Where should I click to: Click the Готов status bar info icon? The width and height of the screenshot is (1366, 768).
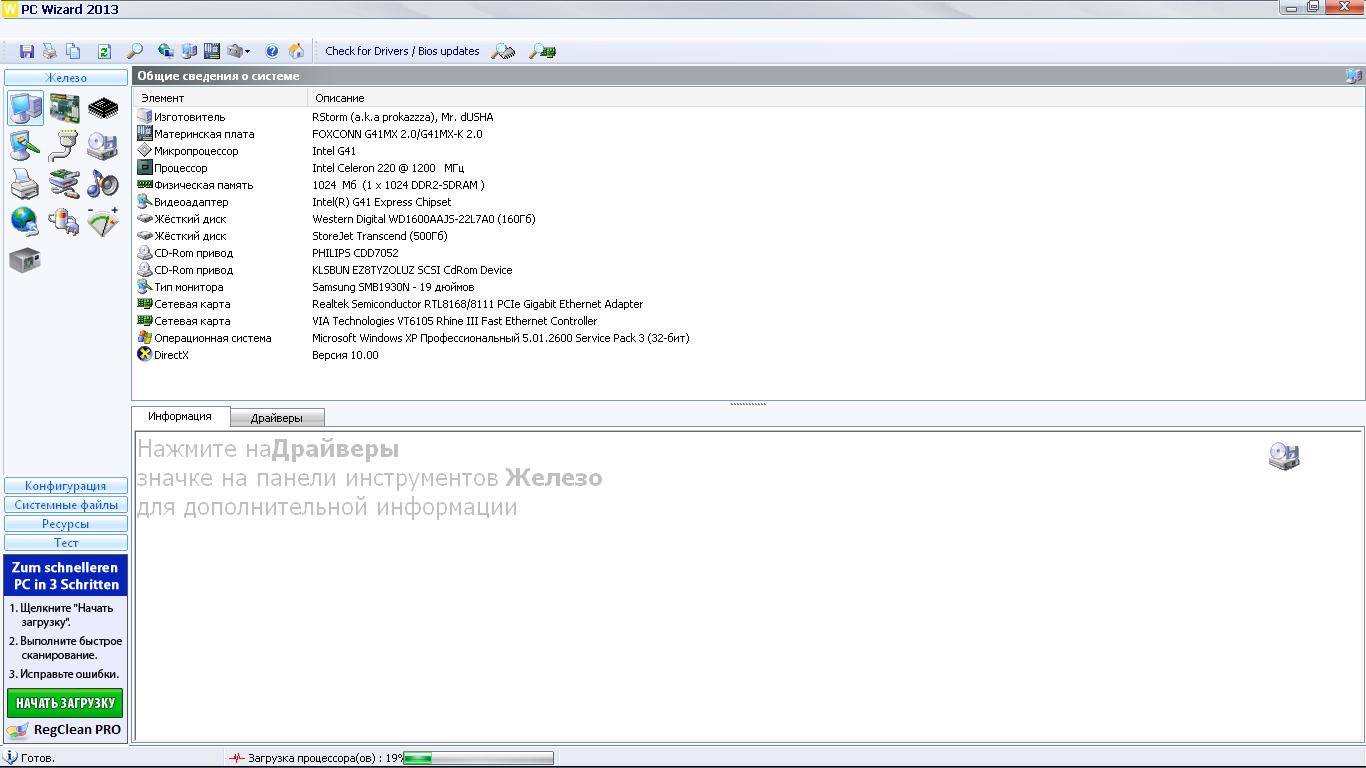11,758
